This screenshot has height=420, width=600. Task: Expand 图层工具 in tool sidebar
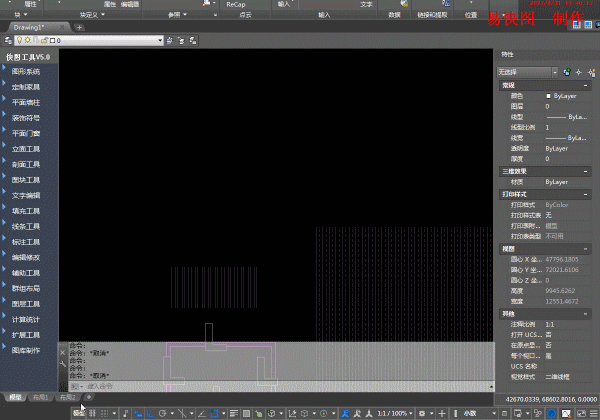[x=26, y=304]
